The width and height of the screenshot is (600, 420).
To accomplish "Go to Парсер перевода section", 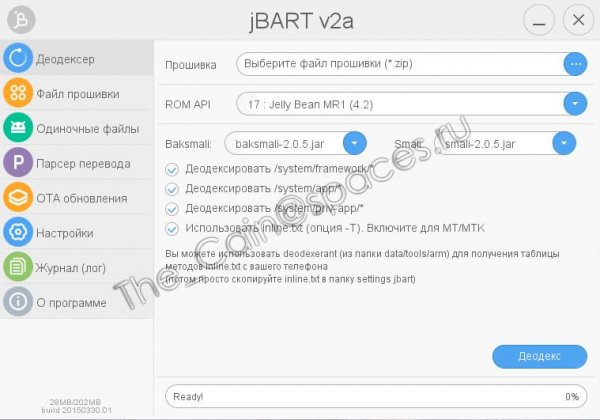I will click(x=77, y=163).
